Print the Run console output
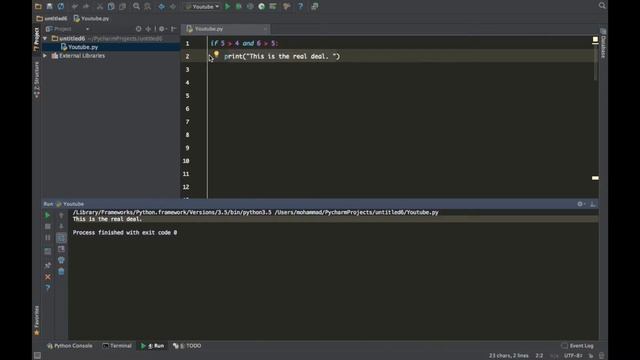Viewport: 640px width, 360px height. coord(61,260)
